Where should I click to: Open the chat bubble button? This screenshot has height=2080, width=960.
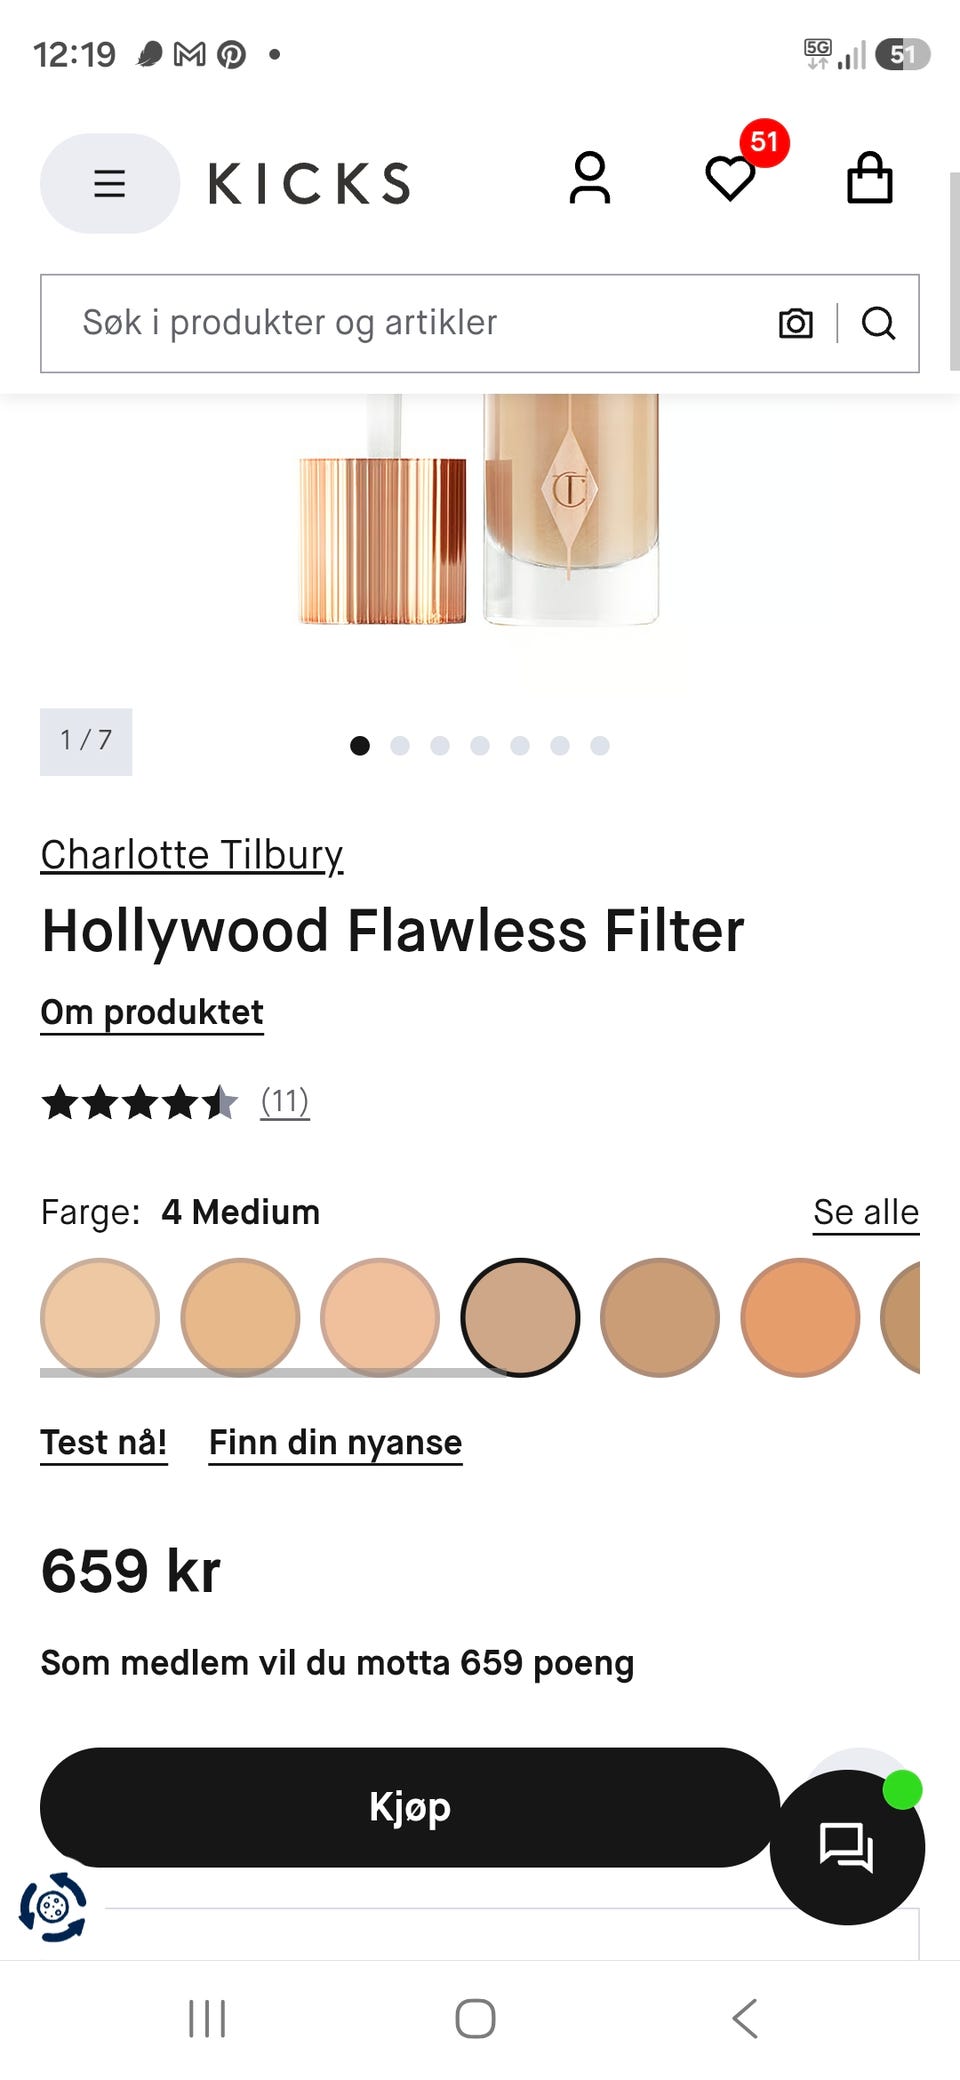pos(847,1846)
